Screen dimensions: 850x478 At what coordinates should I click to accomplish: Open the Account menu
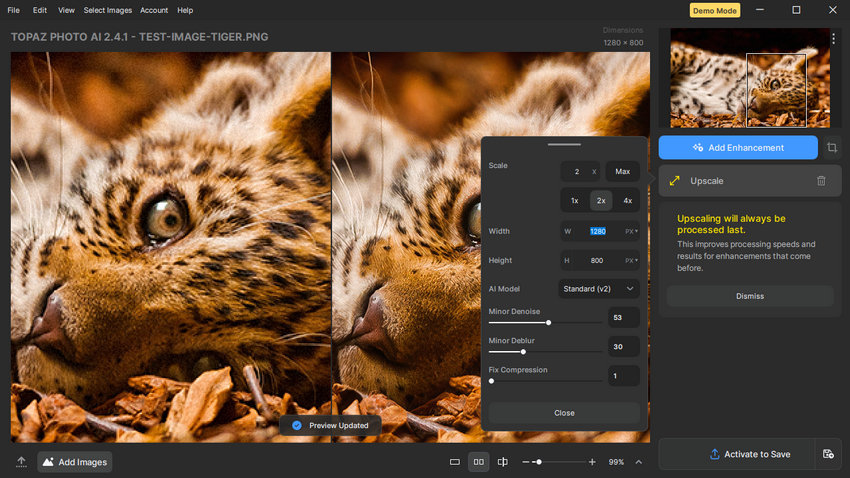[154, 10]
